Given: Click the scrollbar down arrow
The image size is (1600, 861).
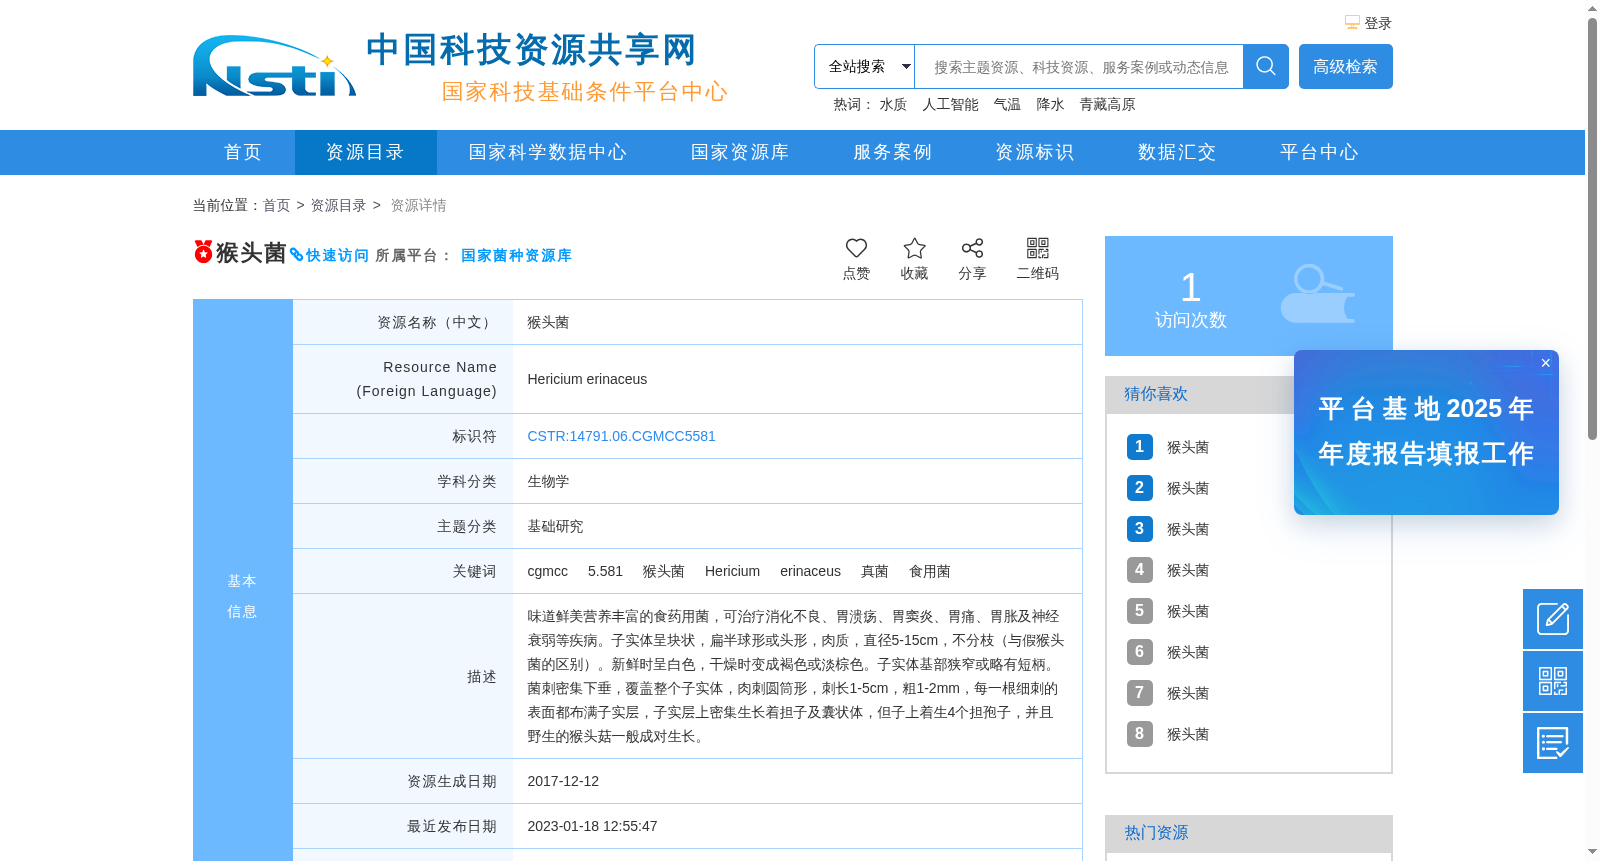Looking at the screenshot, I should 1592,852.
